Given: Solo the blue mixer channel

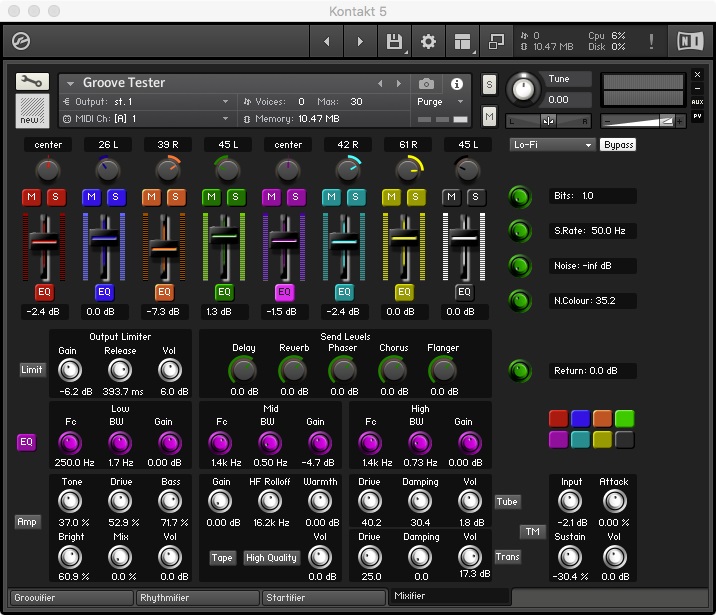Looking at the screenshot, I should point(115,197).
